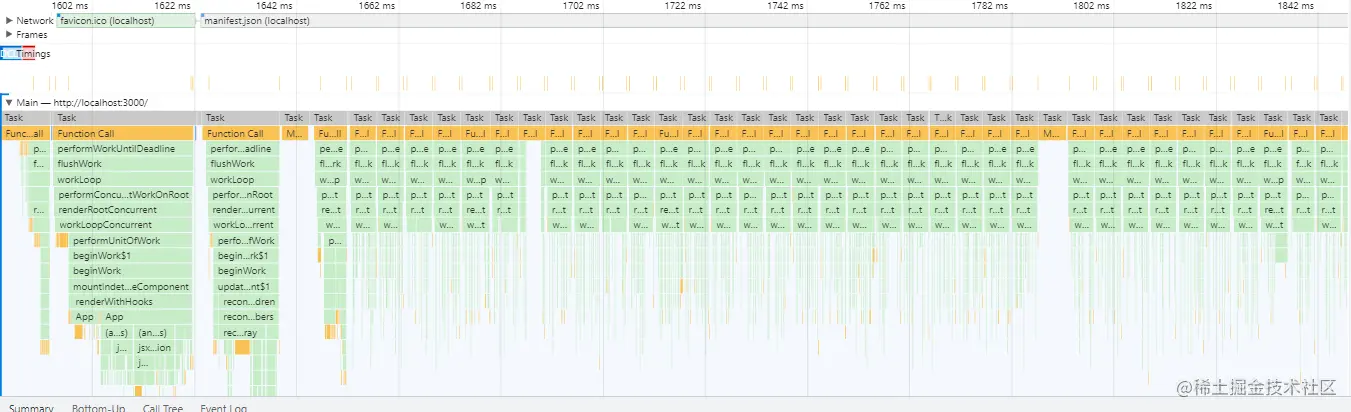Screen dimensions: 1351x412
Task: Select the performConcu...tWorkOnRoot bar
Action: coord(124,195)
